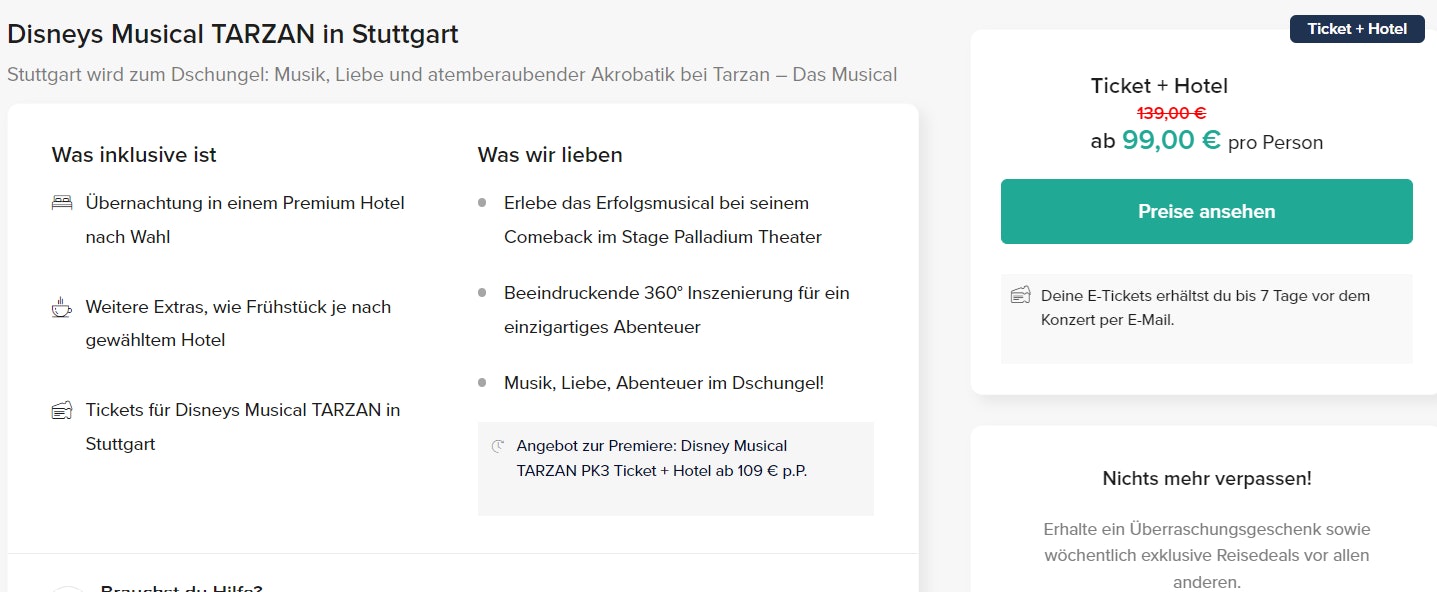Click the bullet mentioning 360° Inszenierung
This screenshot has height=592, width=1437.
coord(676,310)
